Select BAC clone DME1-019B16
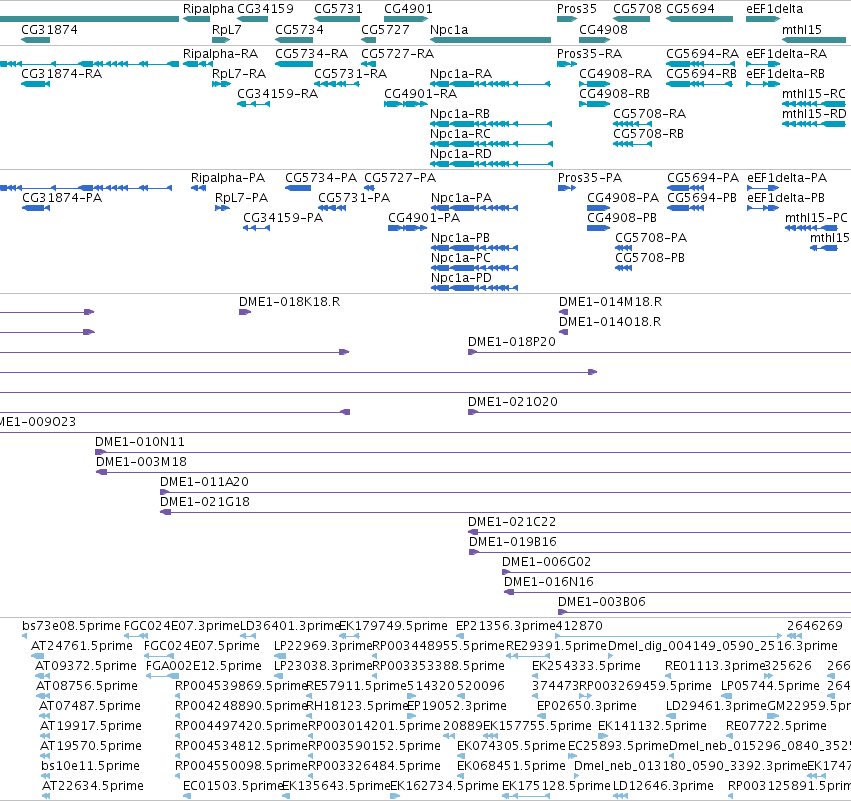Screen dimensions: 851x801 pos(512,542)
